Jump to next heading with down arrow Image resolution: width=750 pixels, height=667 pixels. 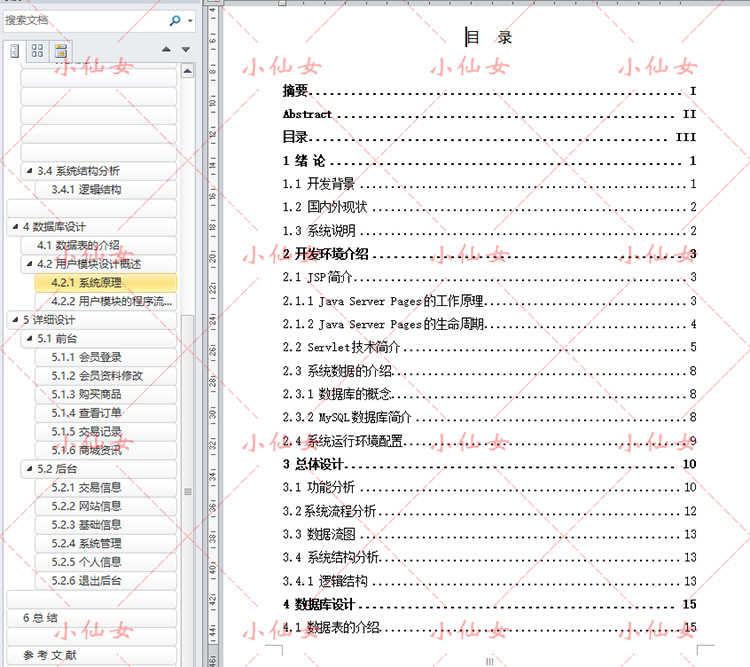point(186,49)
